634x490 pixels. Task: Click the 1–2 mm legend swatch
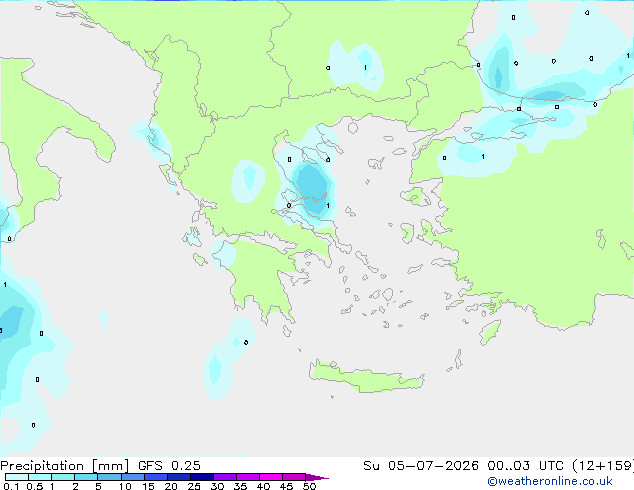point(63,477)
